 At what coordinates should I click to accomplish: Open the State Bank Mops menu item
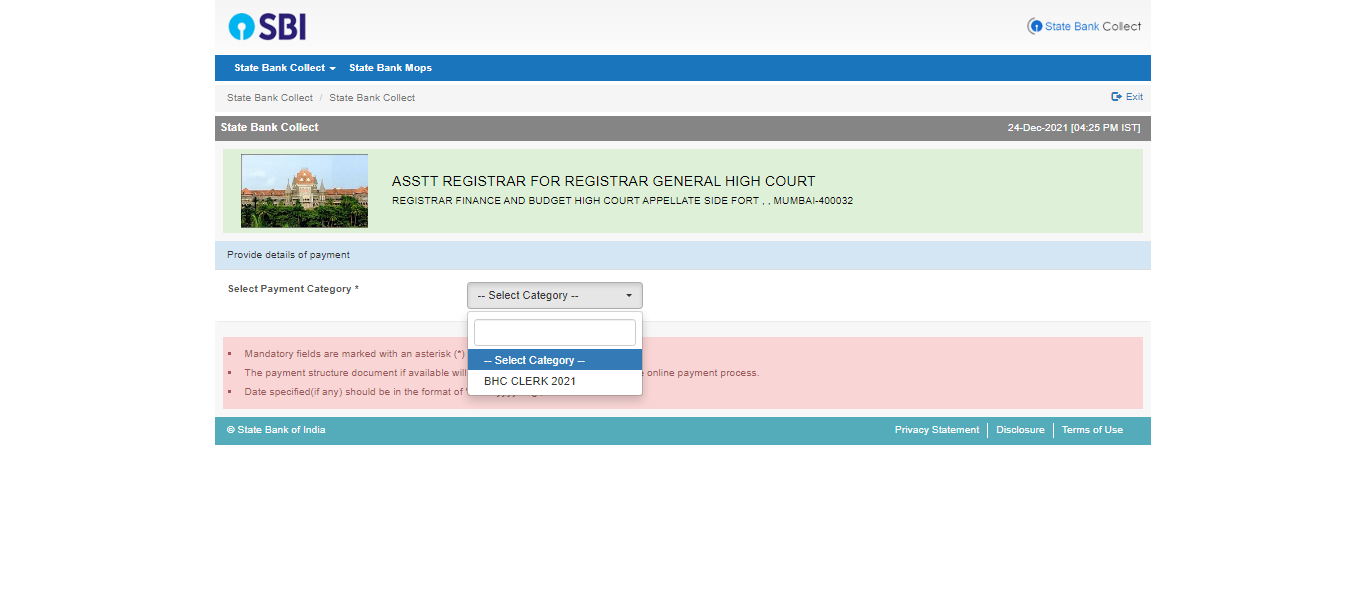coord(390,68)
